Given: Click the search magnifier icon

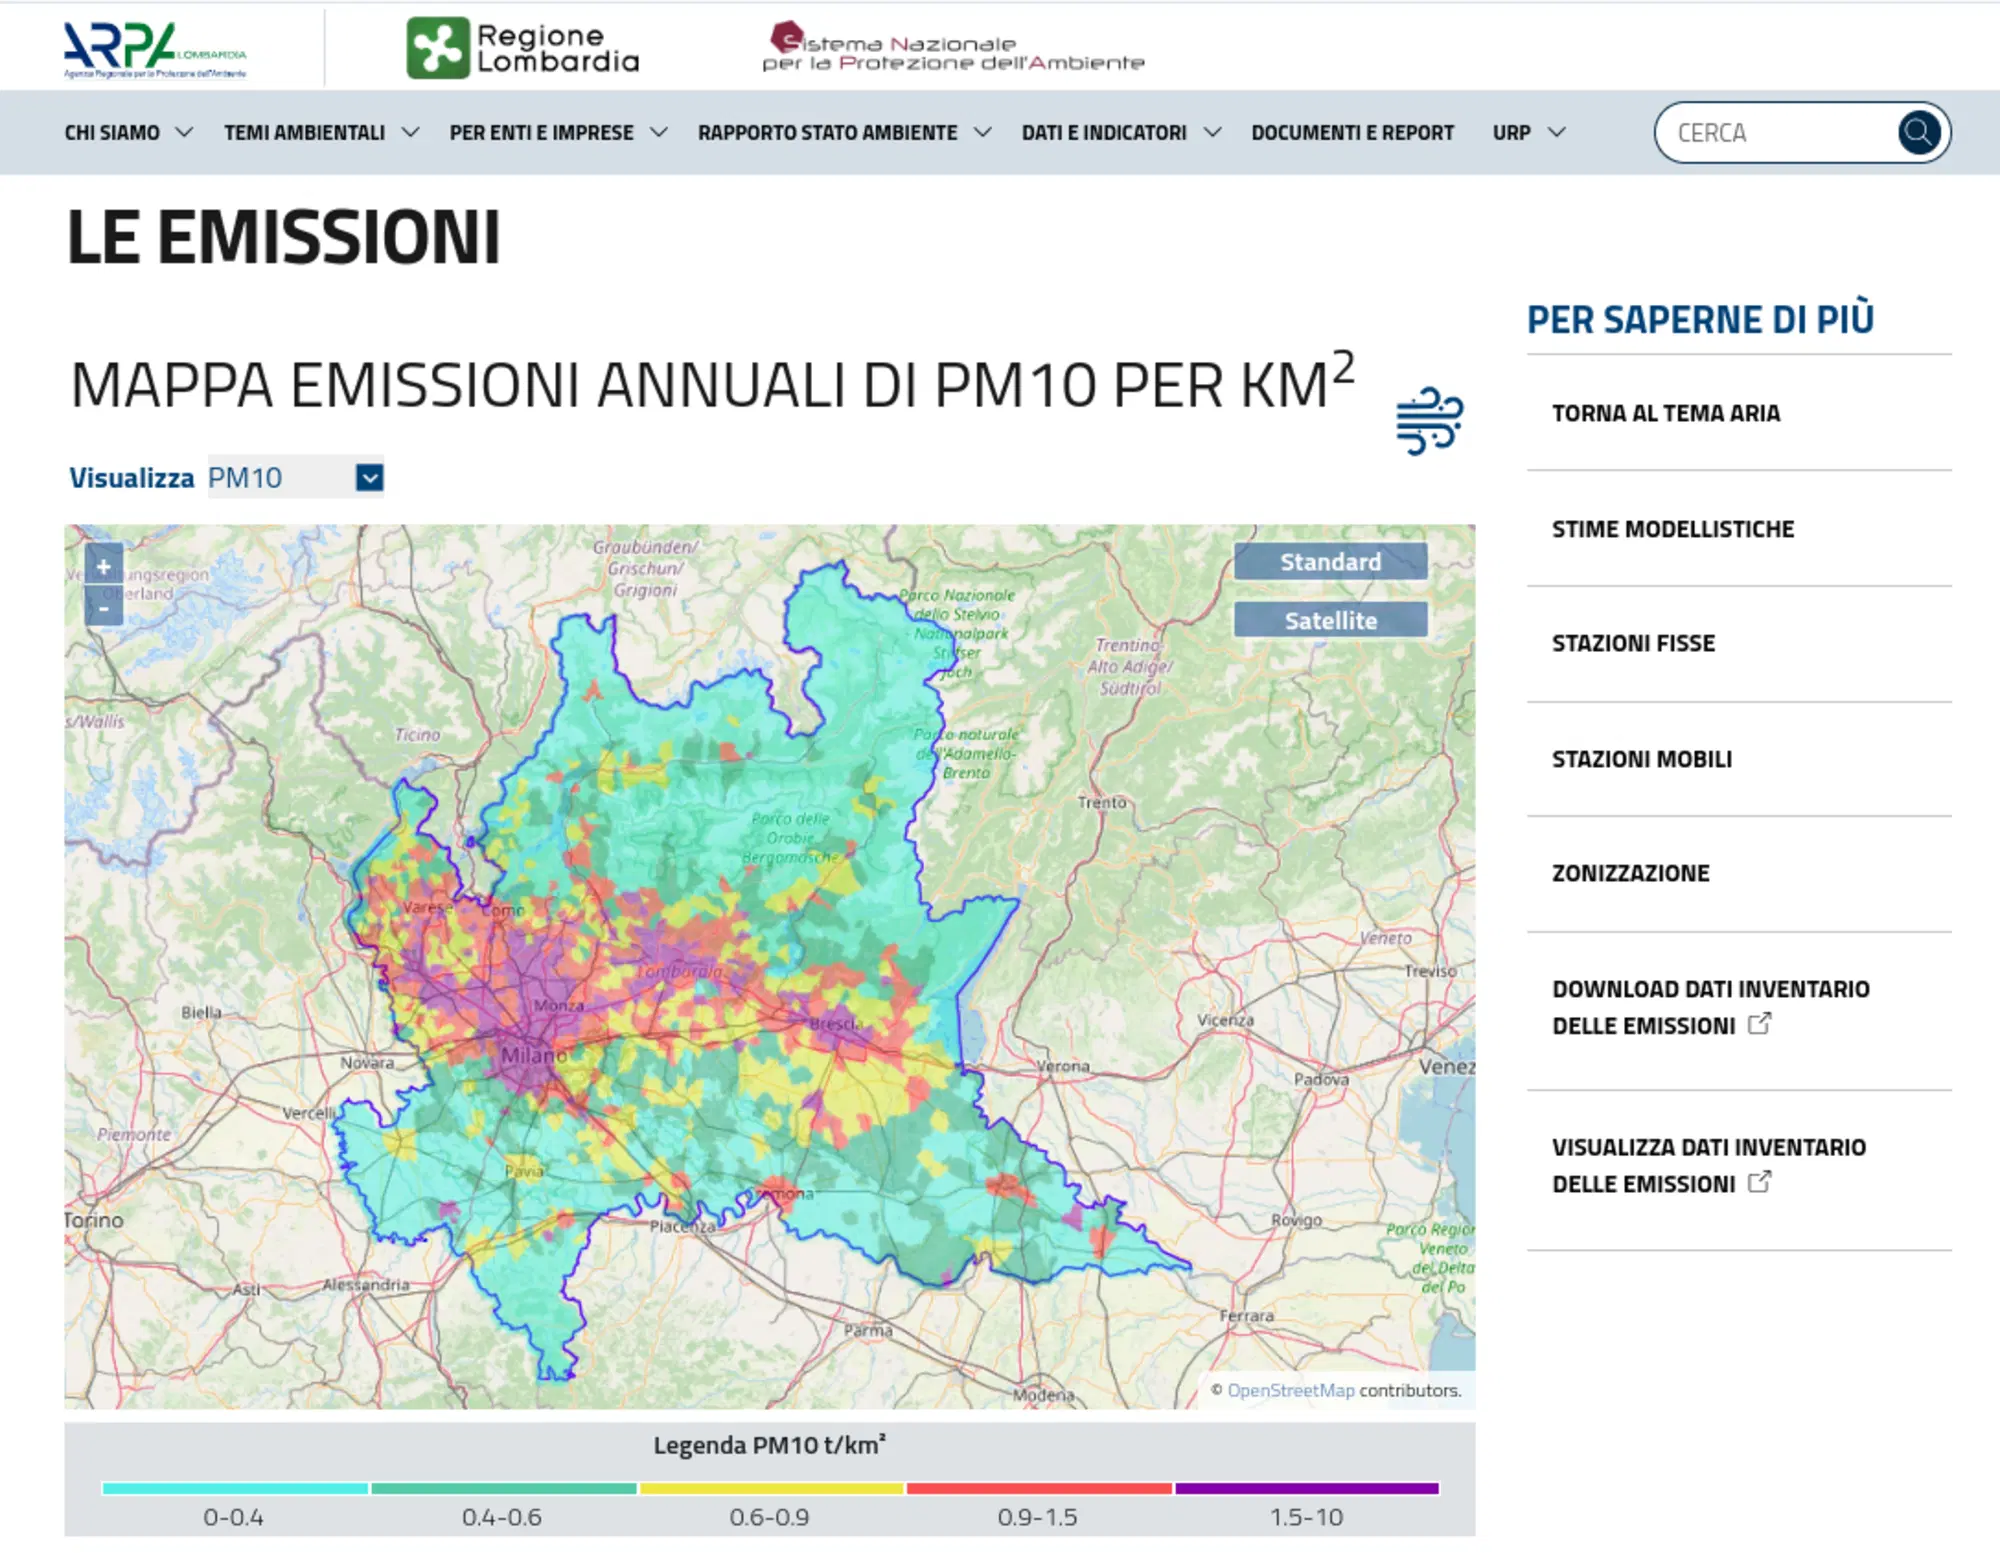Looking at the screenshot, I should tap(1919, 131).
